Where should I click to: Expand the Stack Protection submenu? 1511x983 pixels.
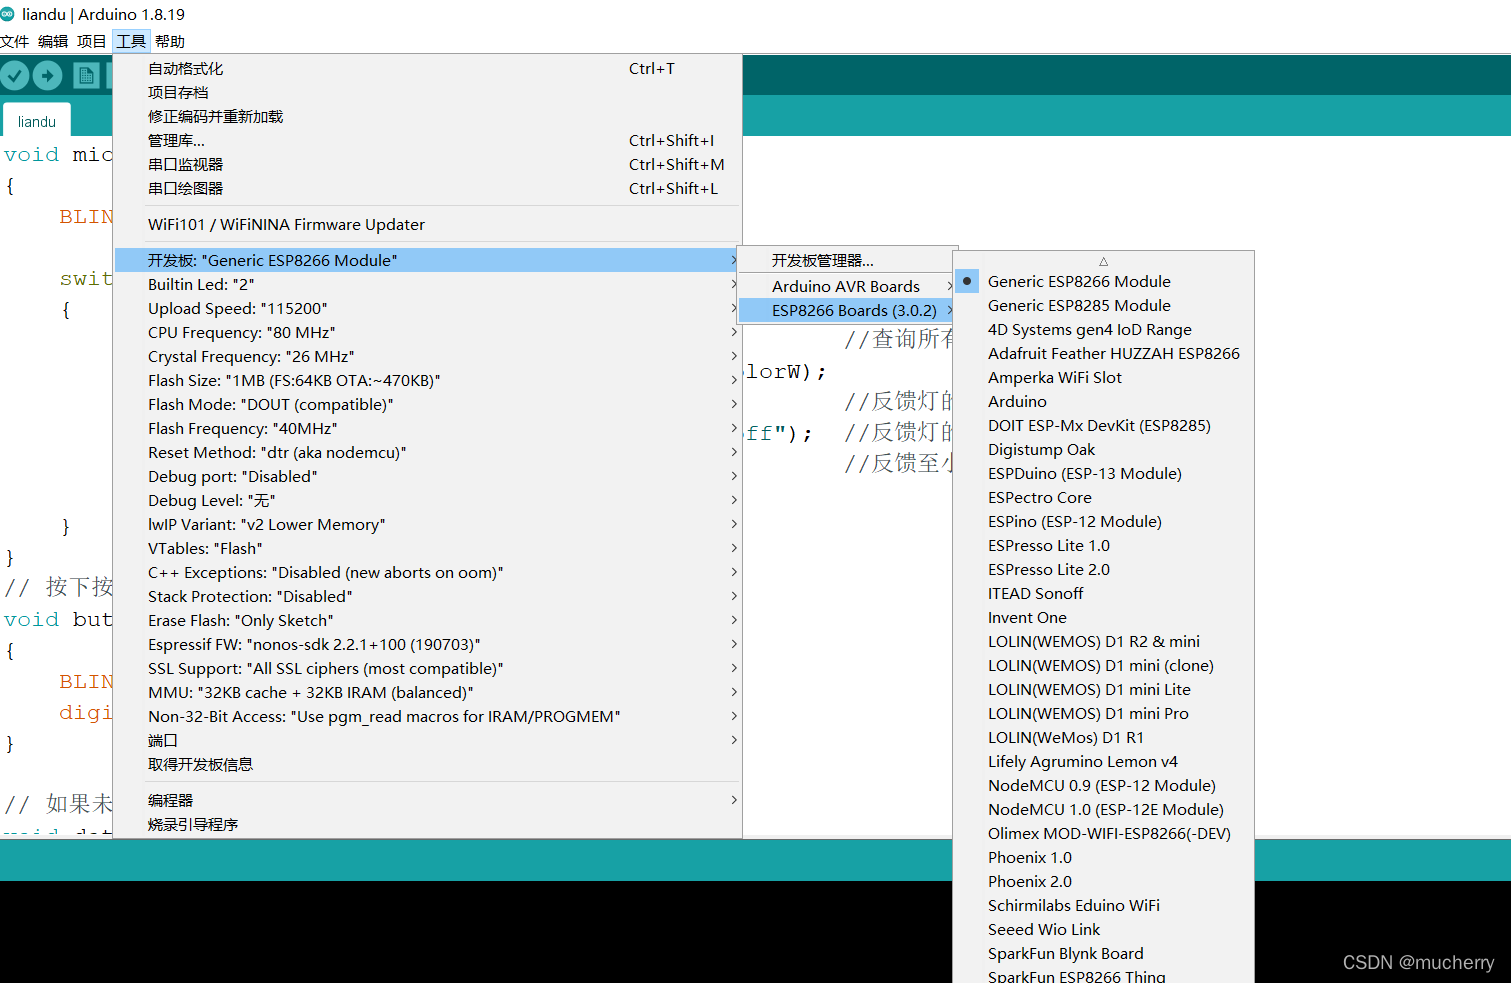[428, 596]
